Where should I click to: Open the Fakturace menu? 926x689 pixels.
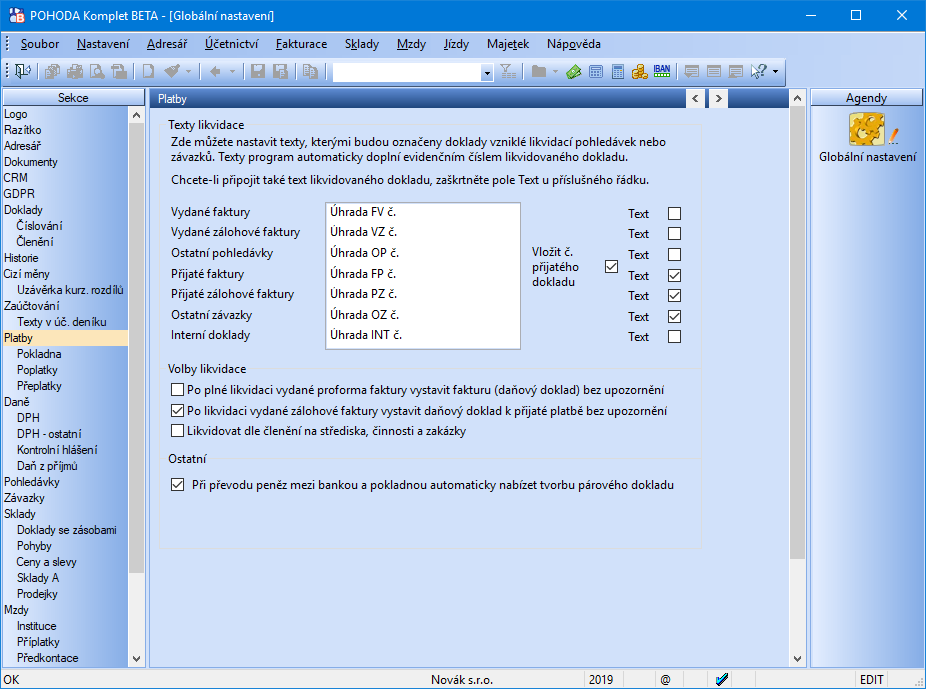(301, 44)
